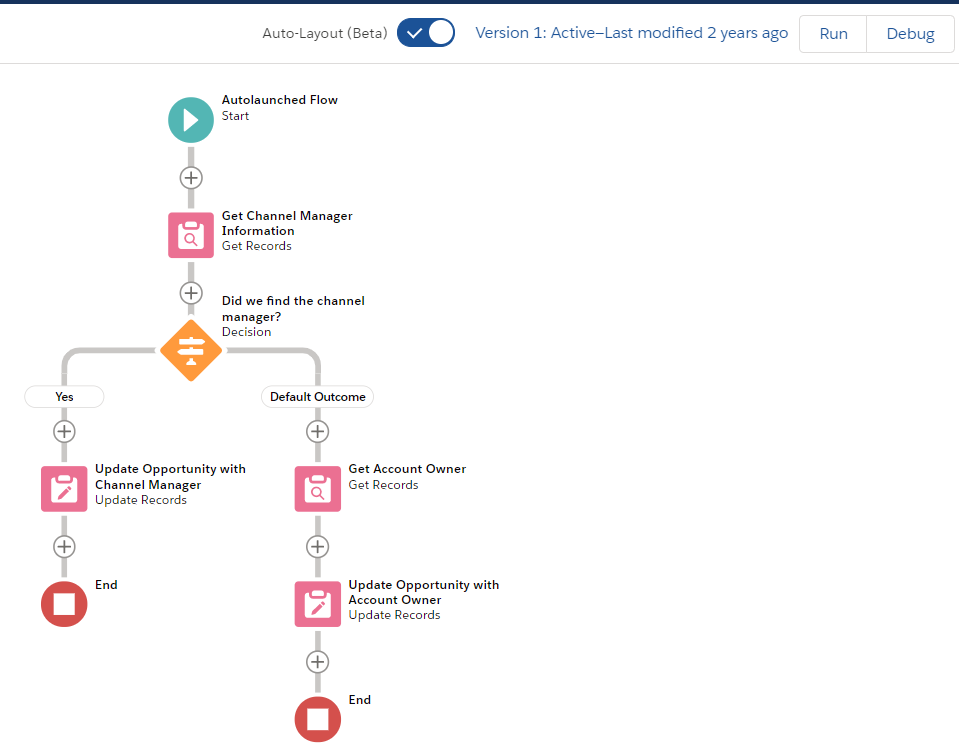Open Get Channel Manager Information element
Image resolution: width=959 pixels, height=750 pixels.
191,235
